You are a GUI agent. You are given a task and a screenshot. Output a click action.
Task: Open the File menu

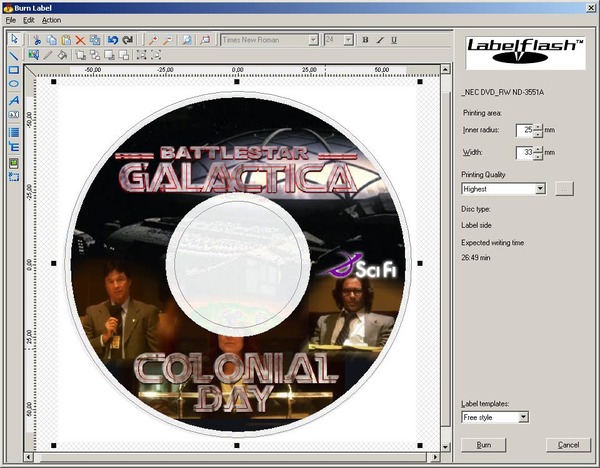[11, 20]
